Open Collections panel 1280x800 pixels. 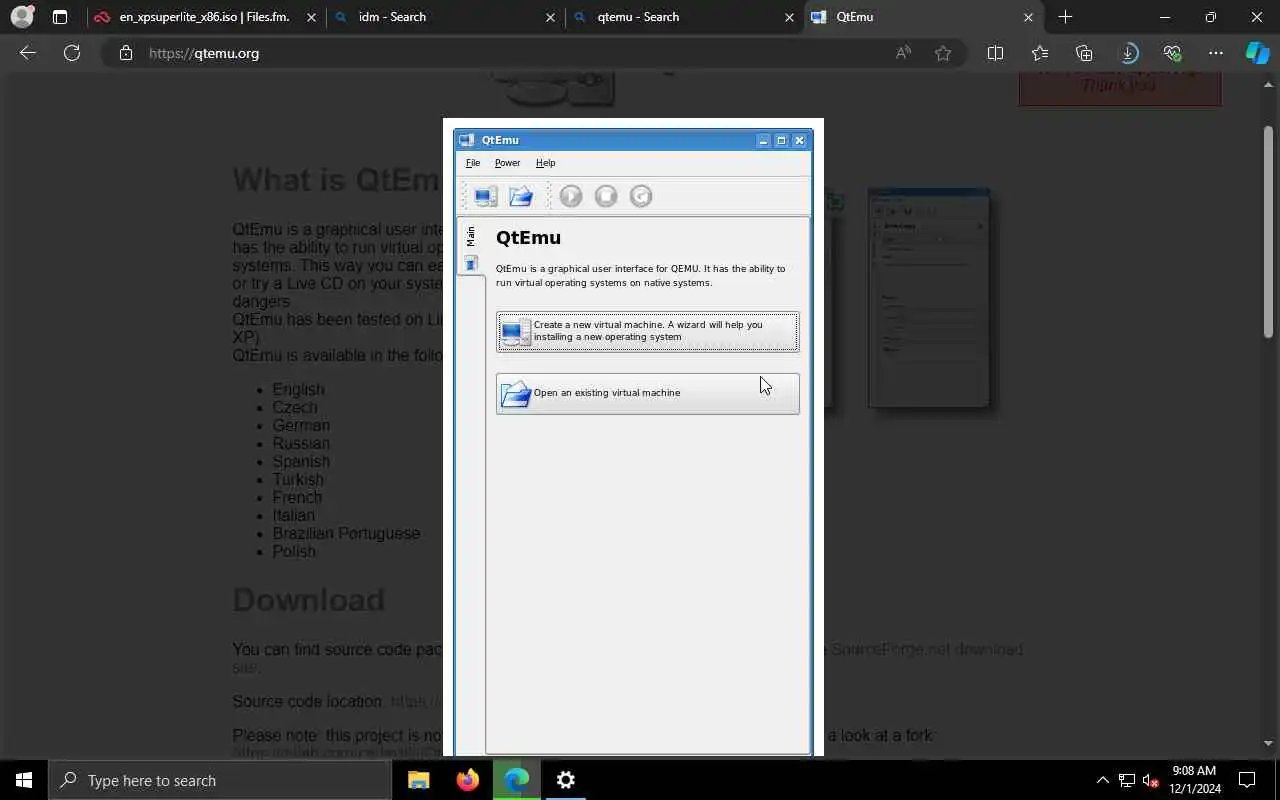tap(1084, 53)
